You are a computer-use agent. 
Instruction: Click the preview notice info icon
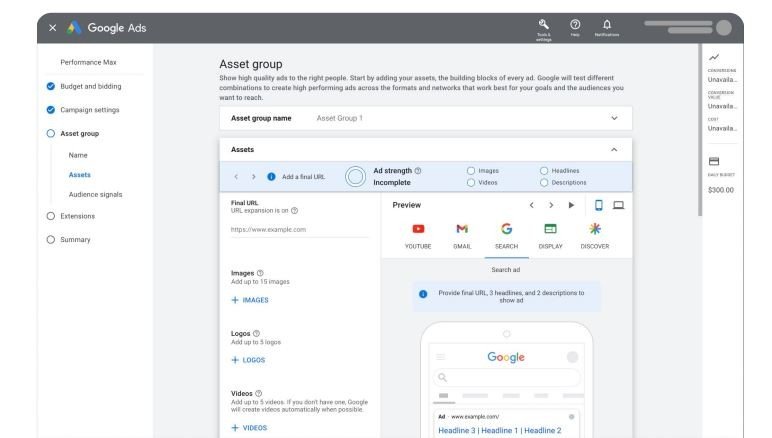423,294
